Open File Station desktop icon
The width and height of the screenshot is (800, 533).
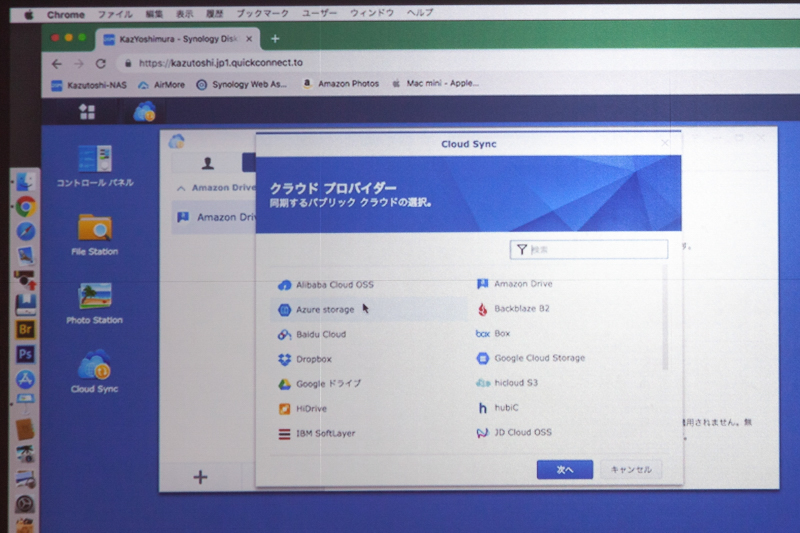click(95, 235)
